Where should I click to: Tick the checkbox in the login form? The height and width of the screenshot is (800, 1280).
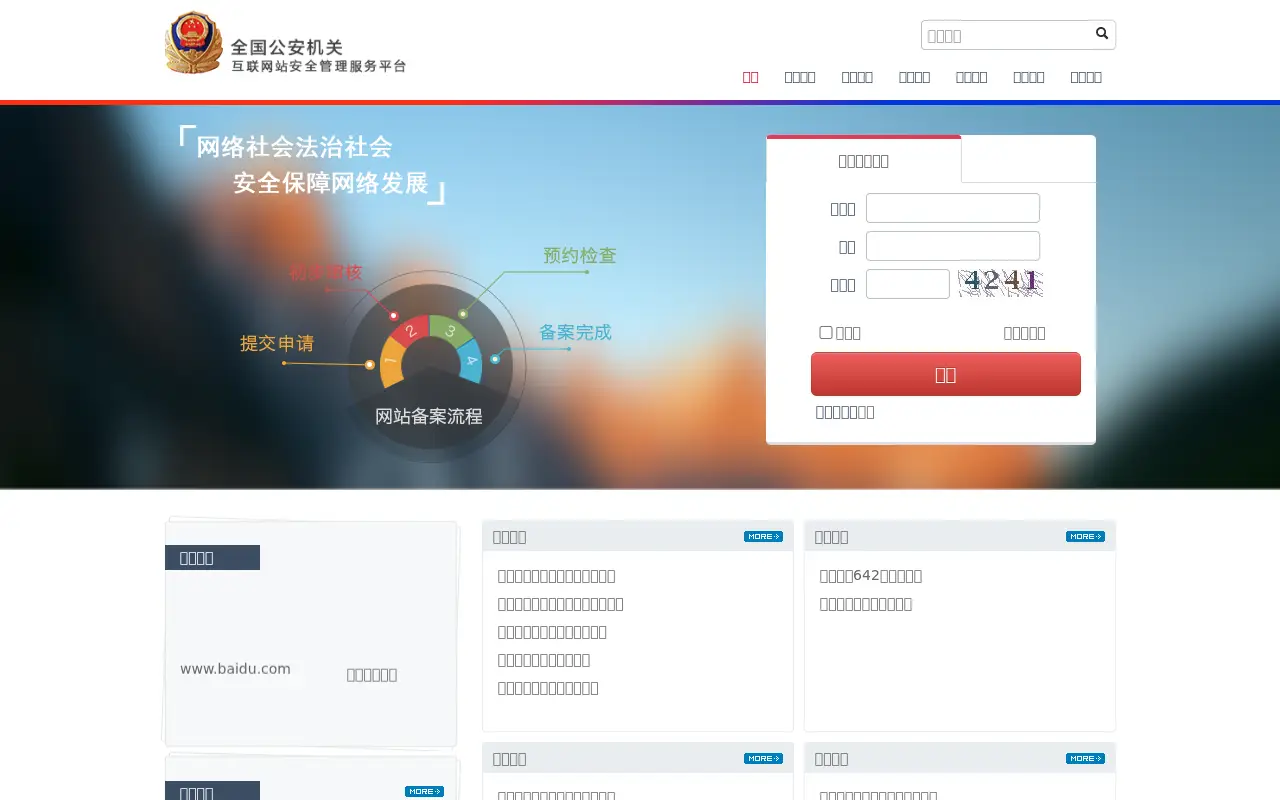click(826, 332)
